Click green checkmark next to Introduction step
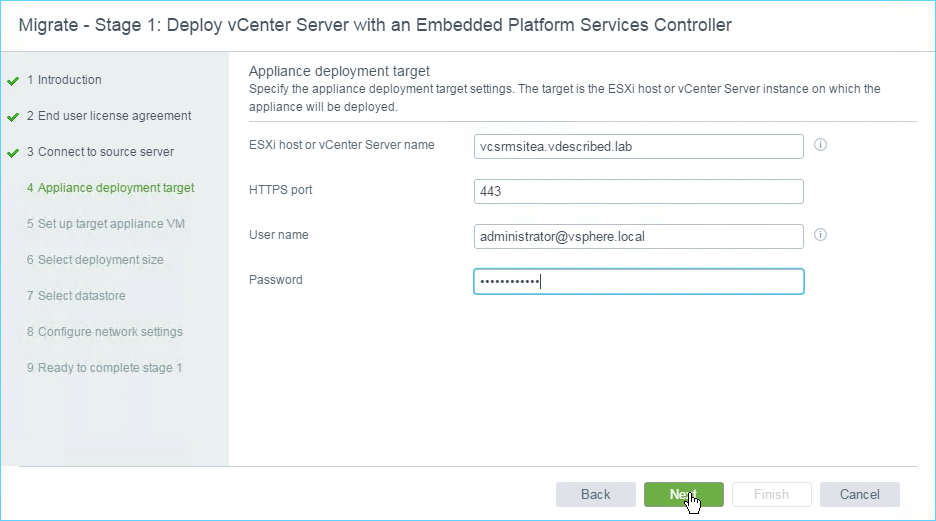 (13, 81)
